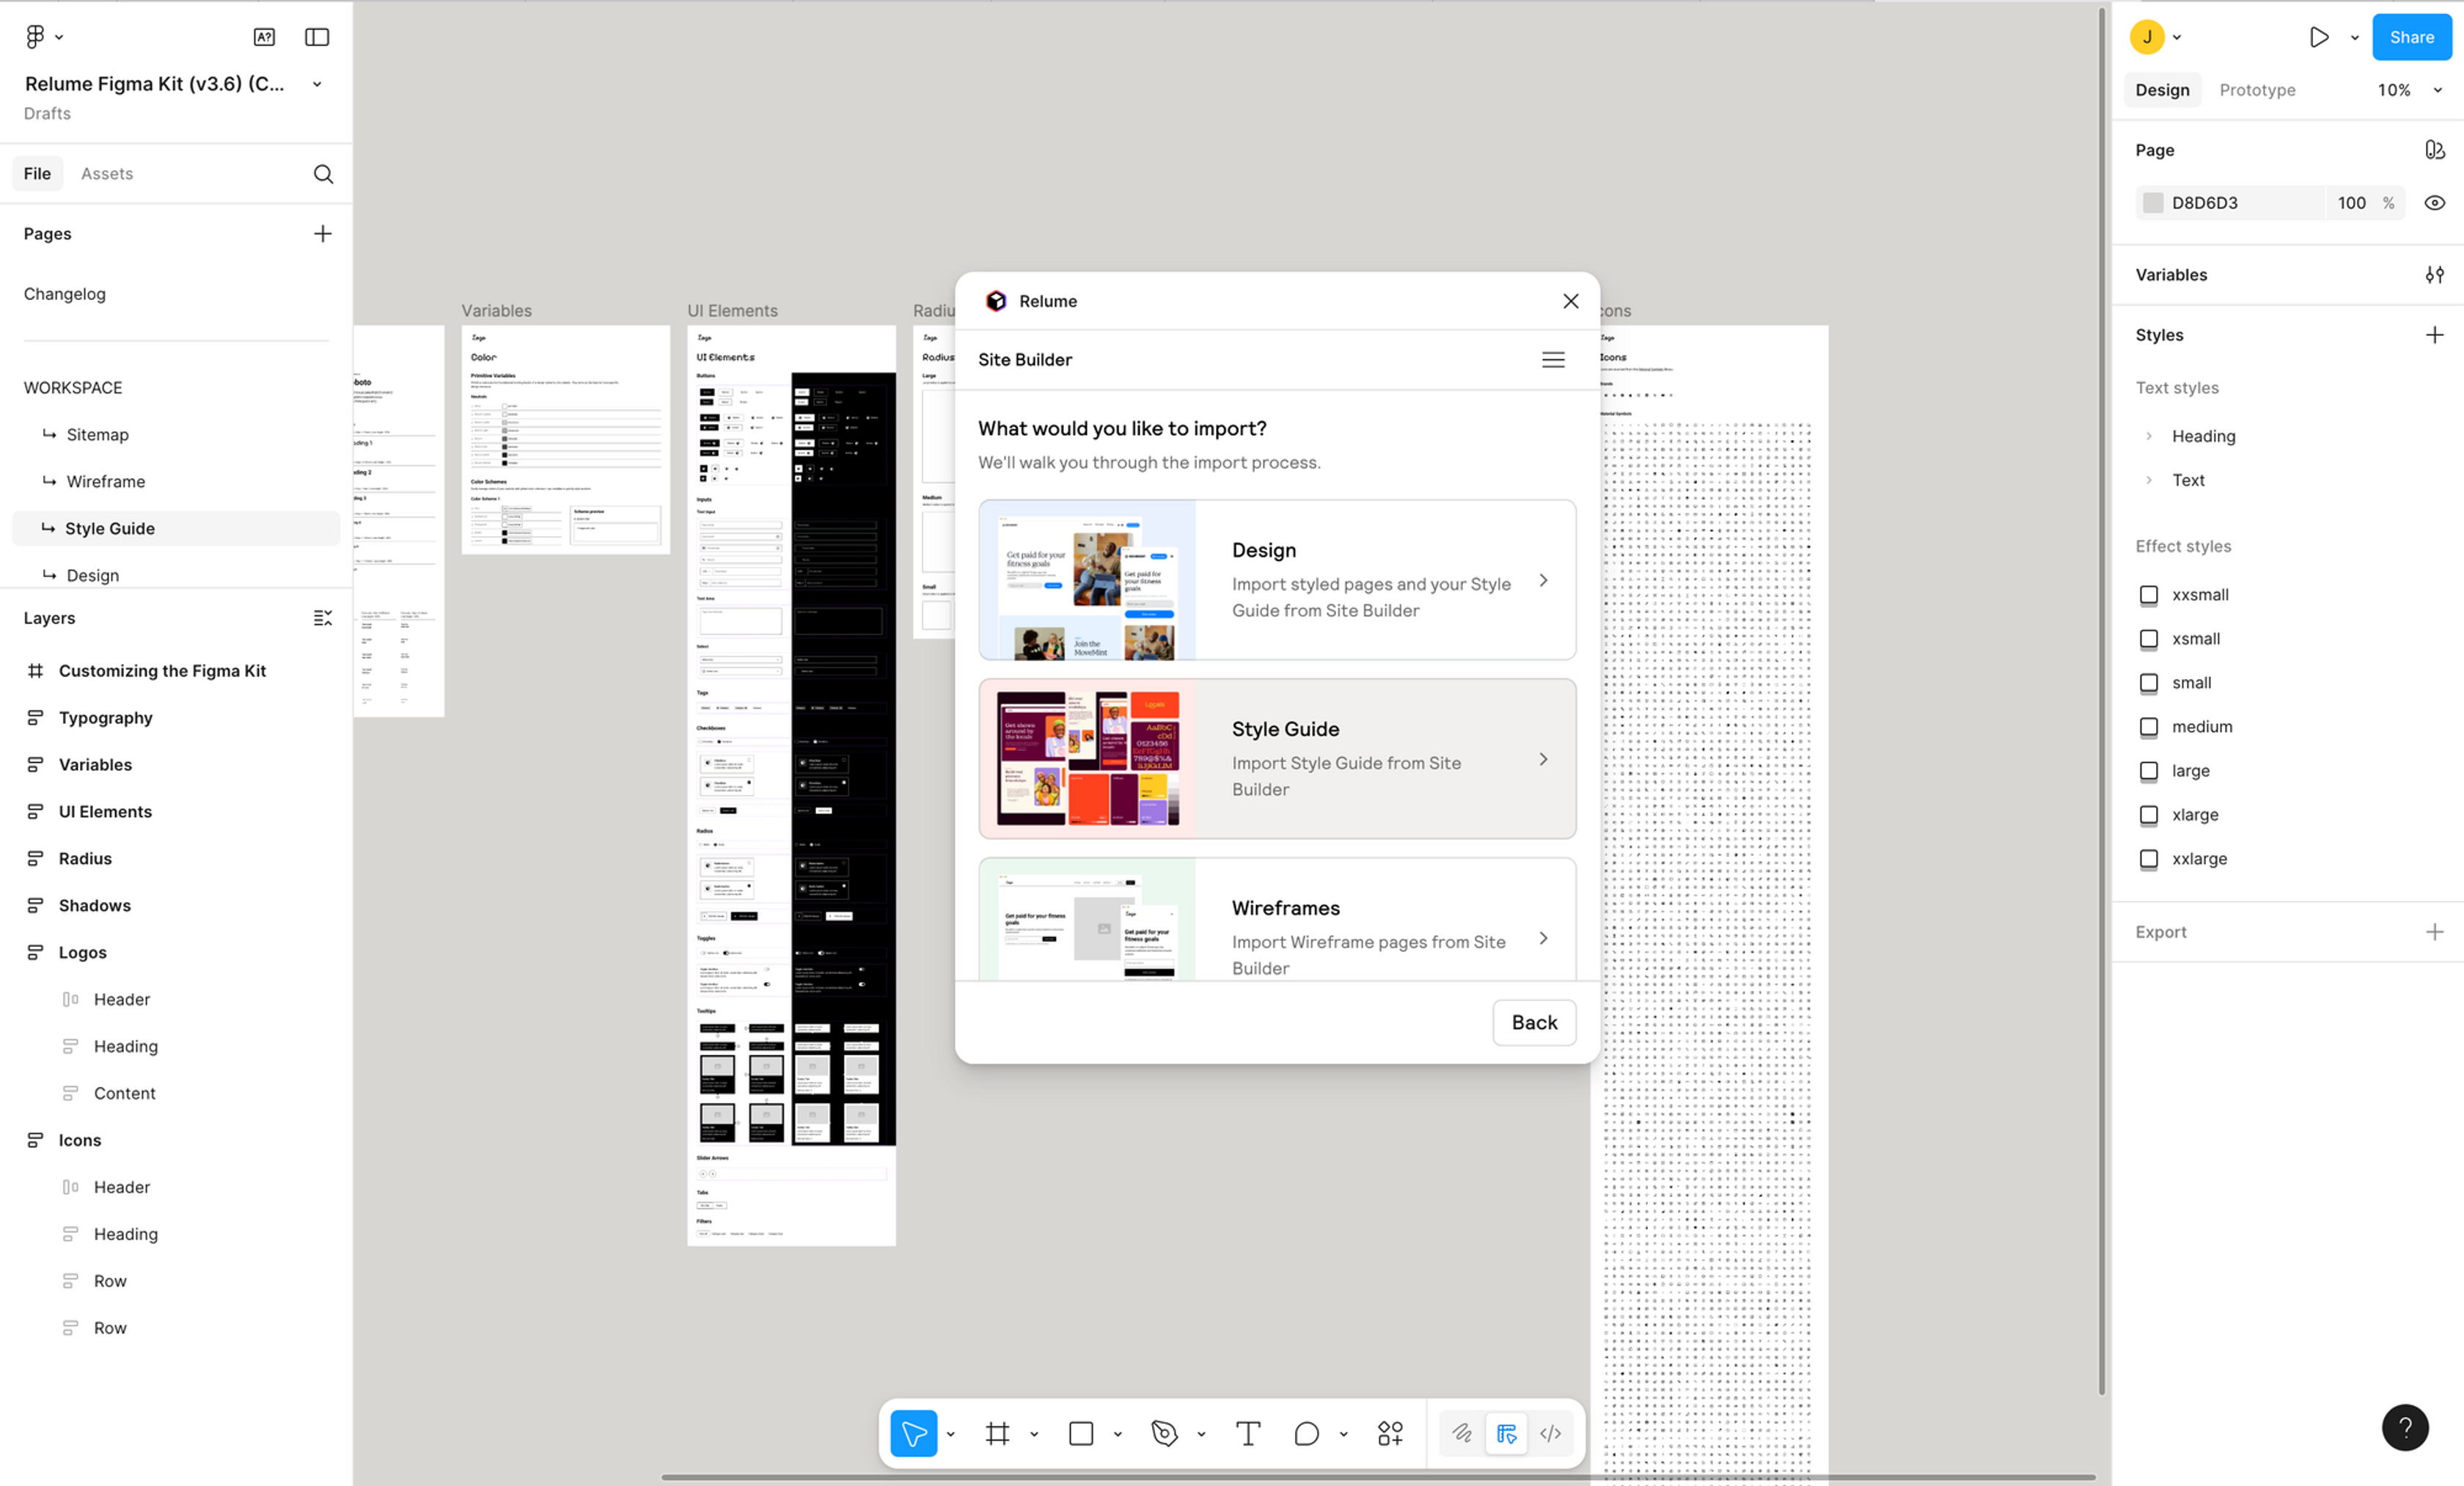
Task: Open page color styles icon
Action: (x=2434, y=150)
